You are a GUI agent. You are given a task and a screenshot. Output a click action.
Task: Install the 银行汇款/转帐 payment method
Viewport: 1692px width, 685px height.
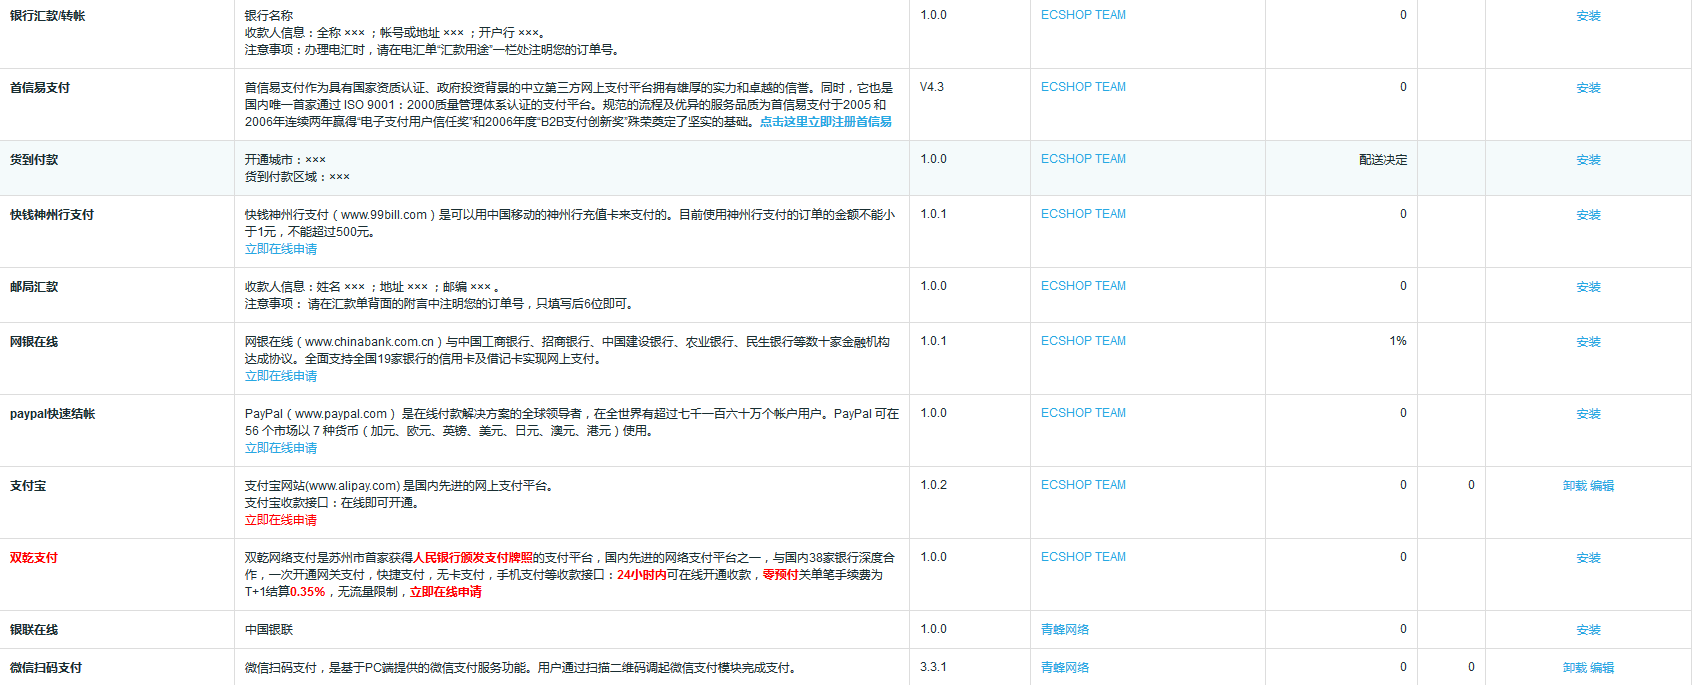point(1588,16)
